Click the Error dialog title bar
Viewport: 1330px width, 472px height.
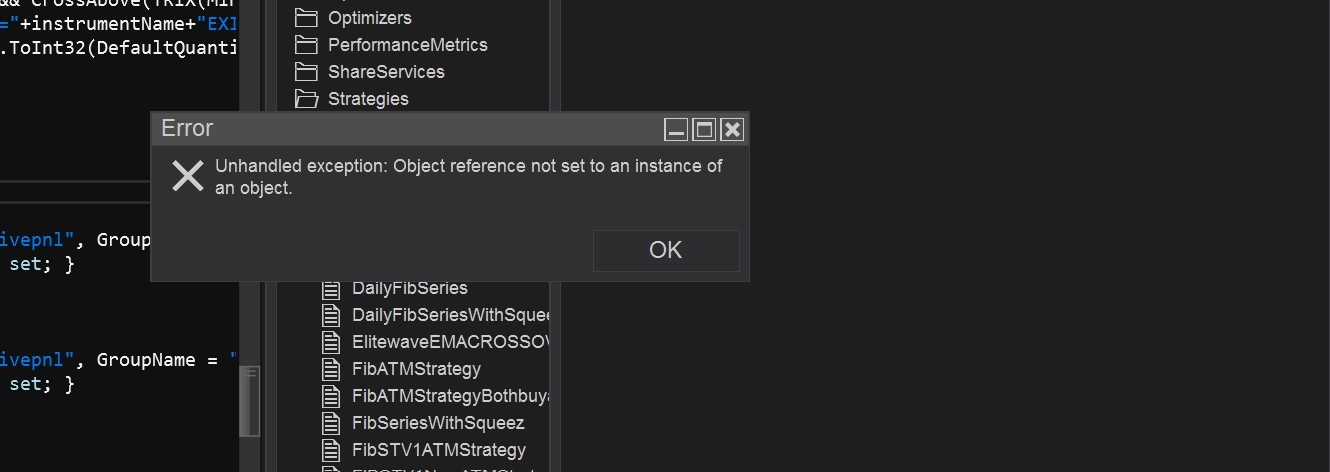[400, 128]
